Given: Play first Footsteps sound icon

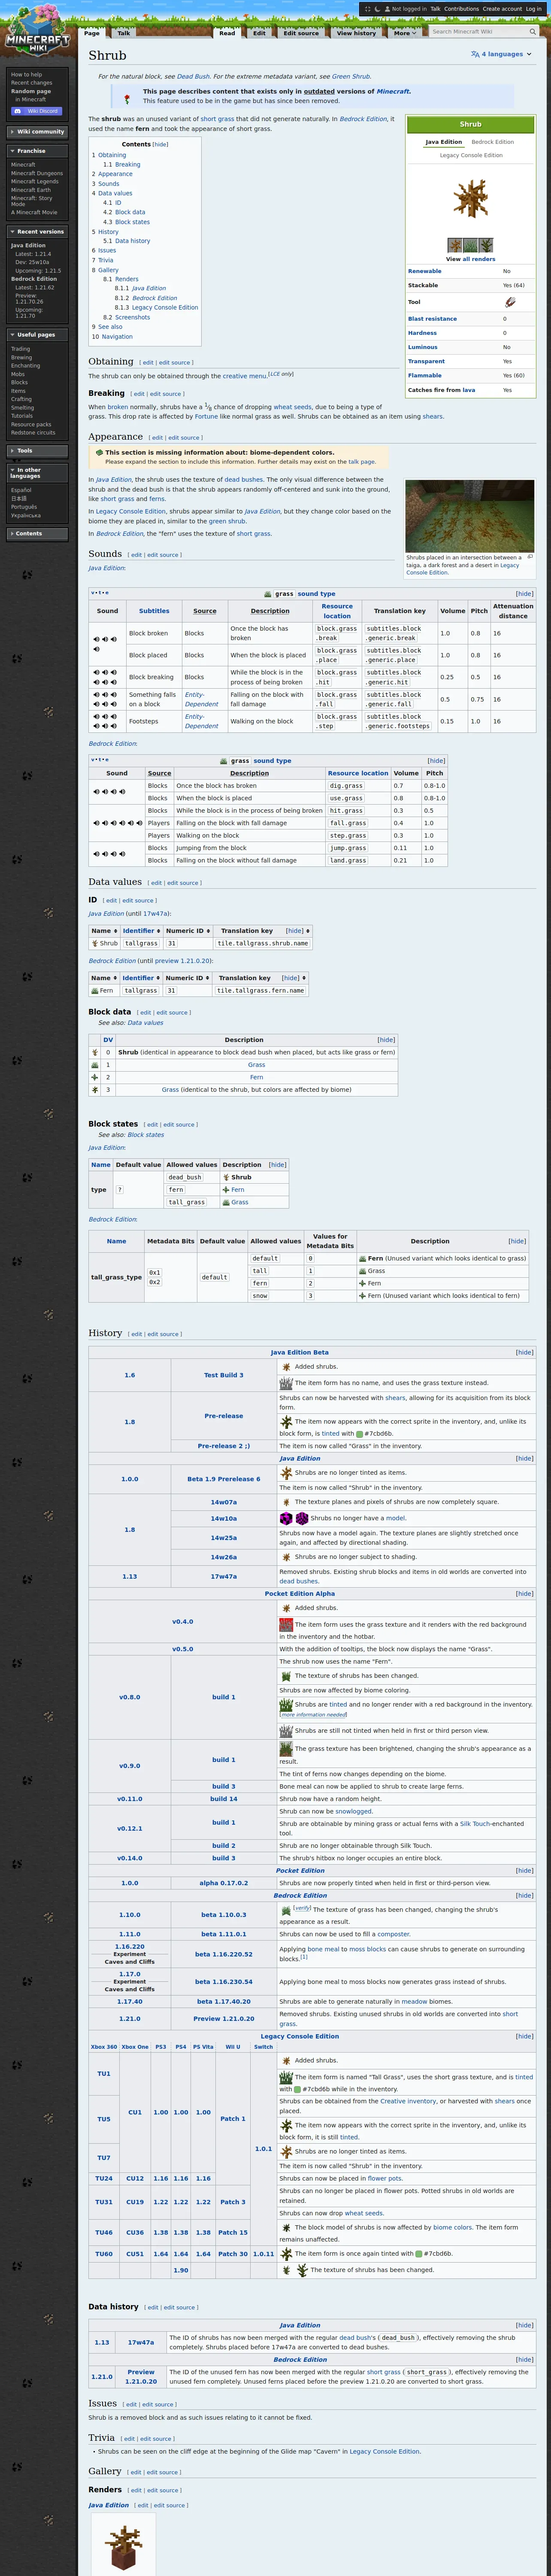Looking at the screenshot, I should click(97, 716).
